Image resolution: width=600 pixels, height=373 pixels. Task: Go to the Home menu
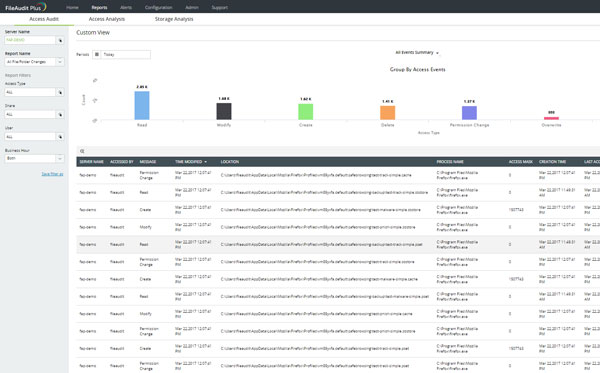(x=72, y=7)
